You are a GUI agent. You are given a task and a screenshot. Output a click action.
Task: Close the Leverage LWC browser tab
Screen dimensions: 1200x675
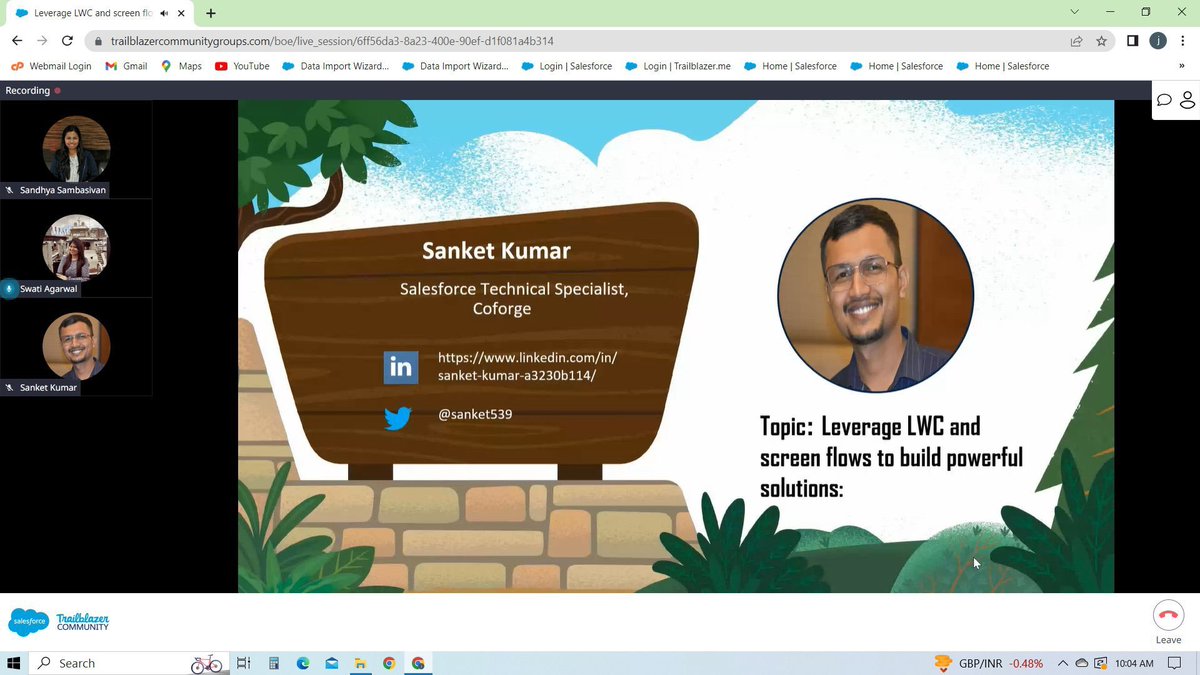coord(183,13)
